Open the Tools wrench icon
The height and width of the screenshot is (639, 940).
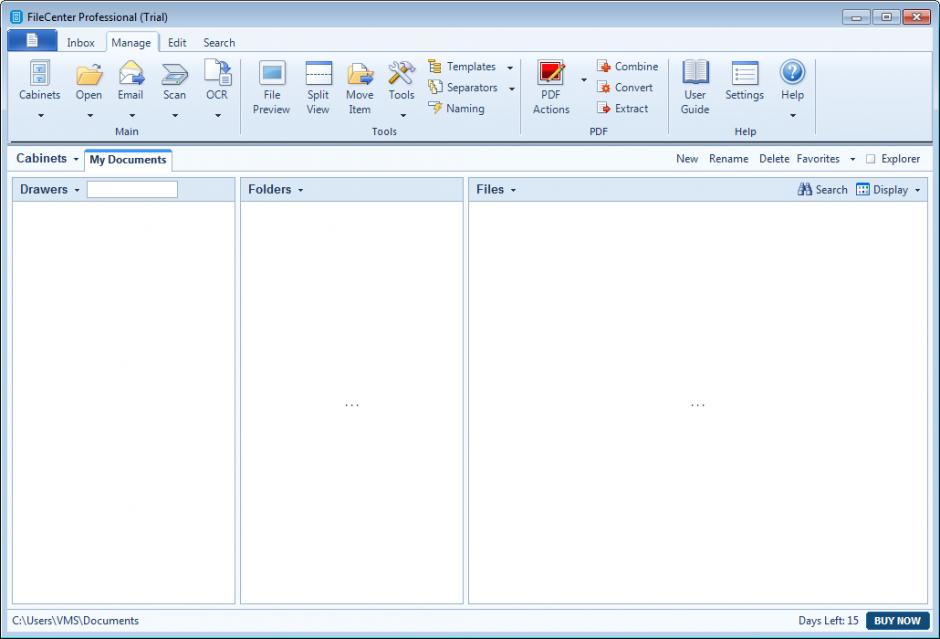401,73
